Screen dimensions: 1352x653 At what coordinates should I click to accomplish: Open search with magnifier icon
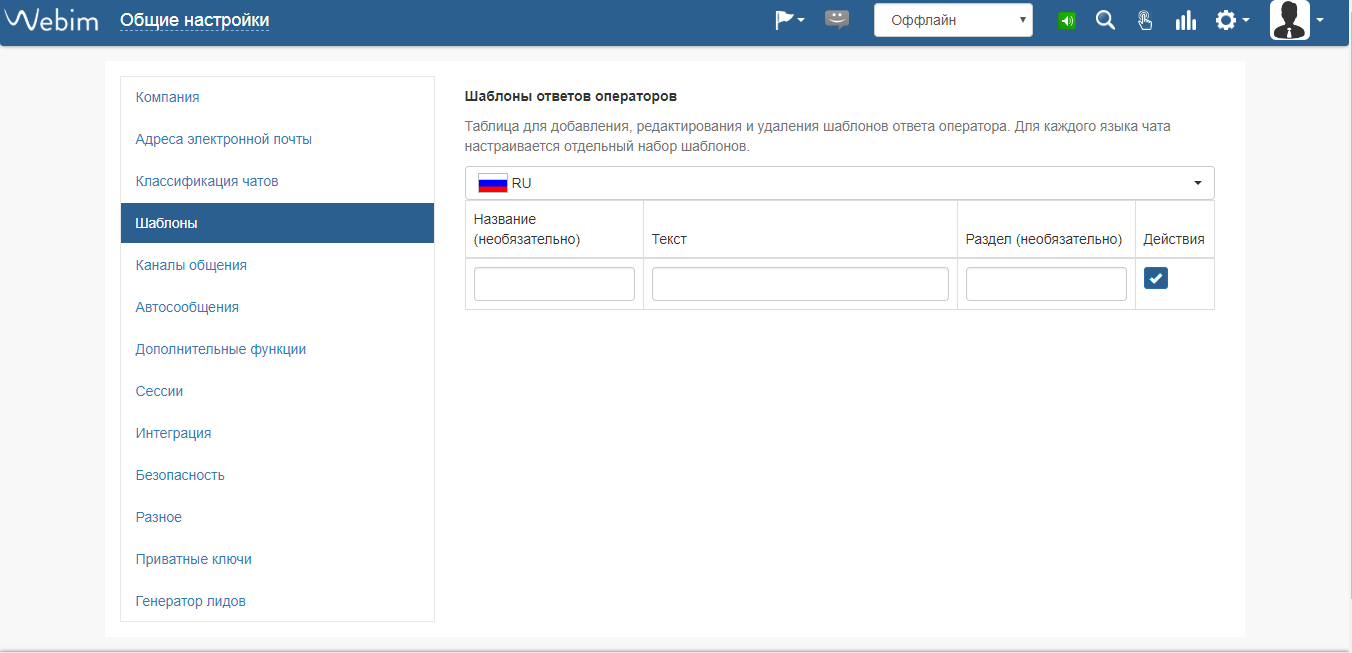click(1105, 20)
